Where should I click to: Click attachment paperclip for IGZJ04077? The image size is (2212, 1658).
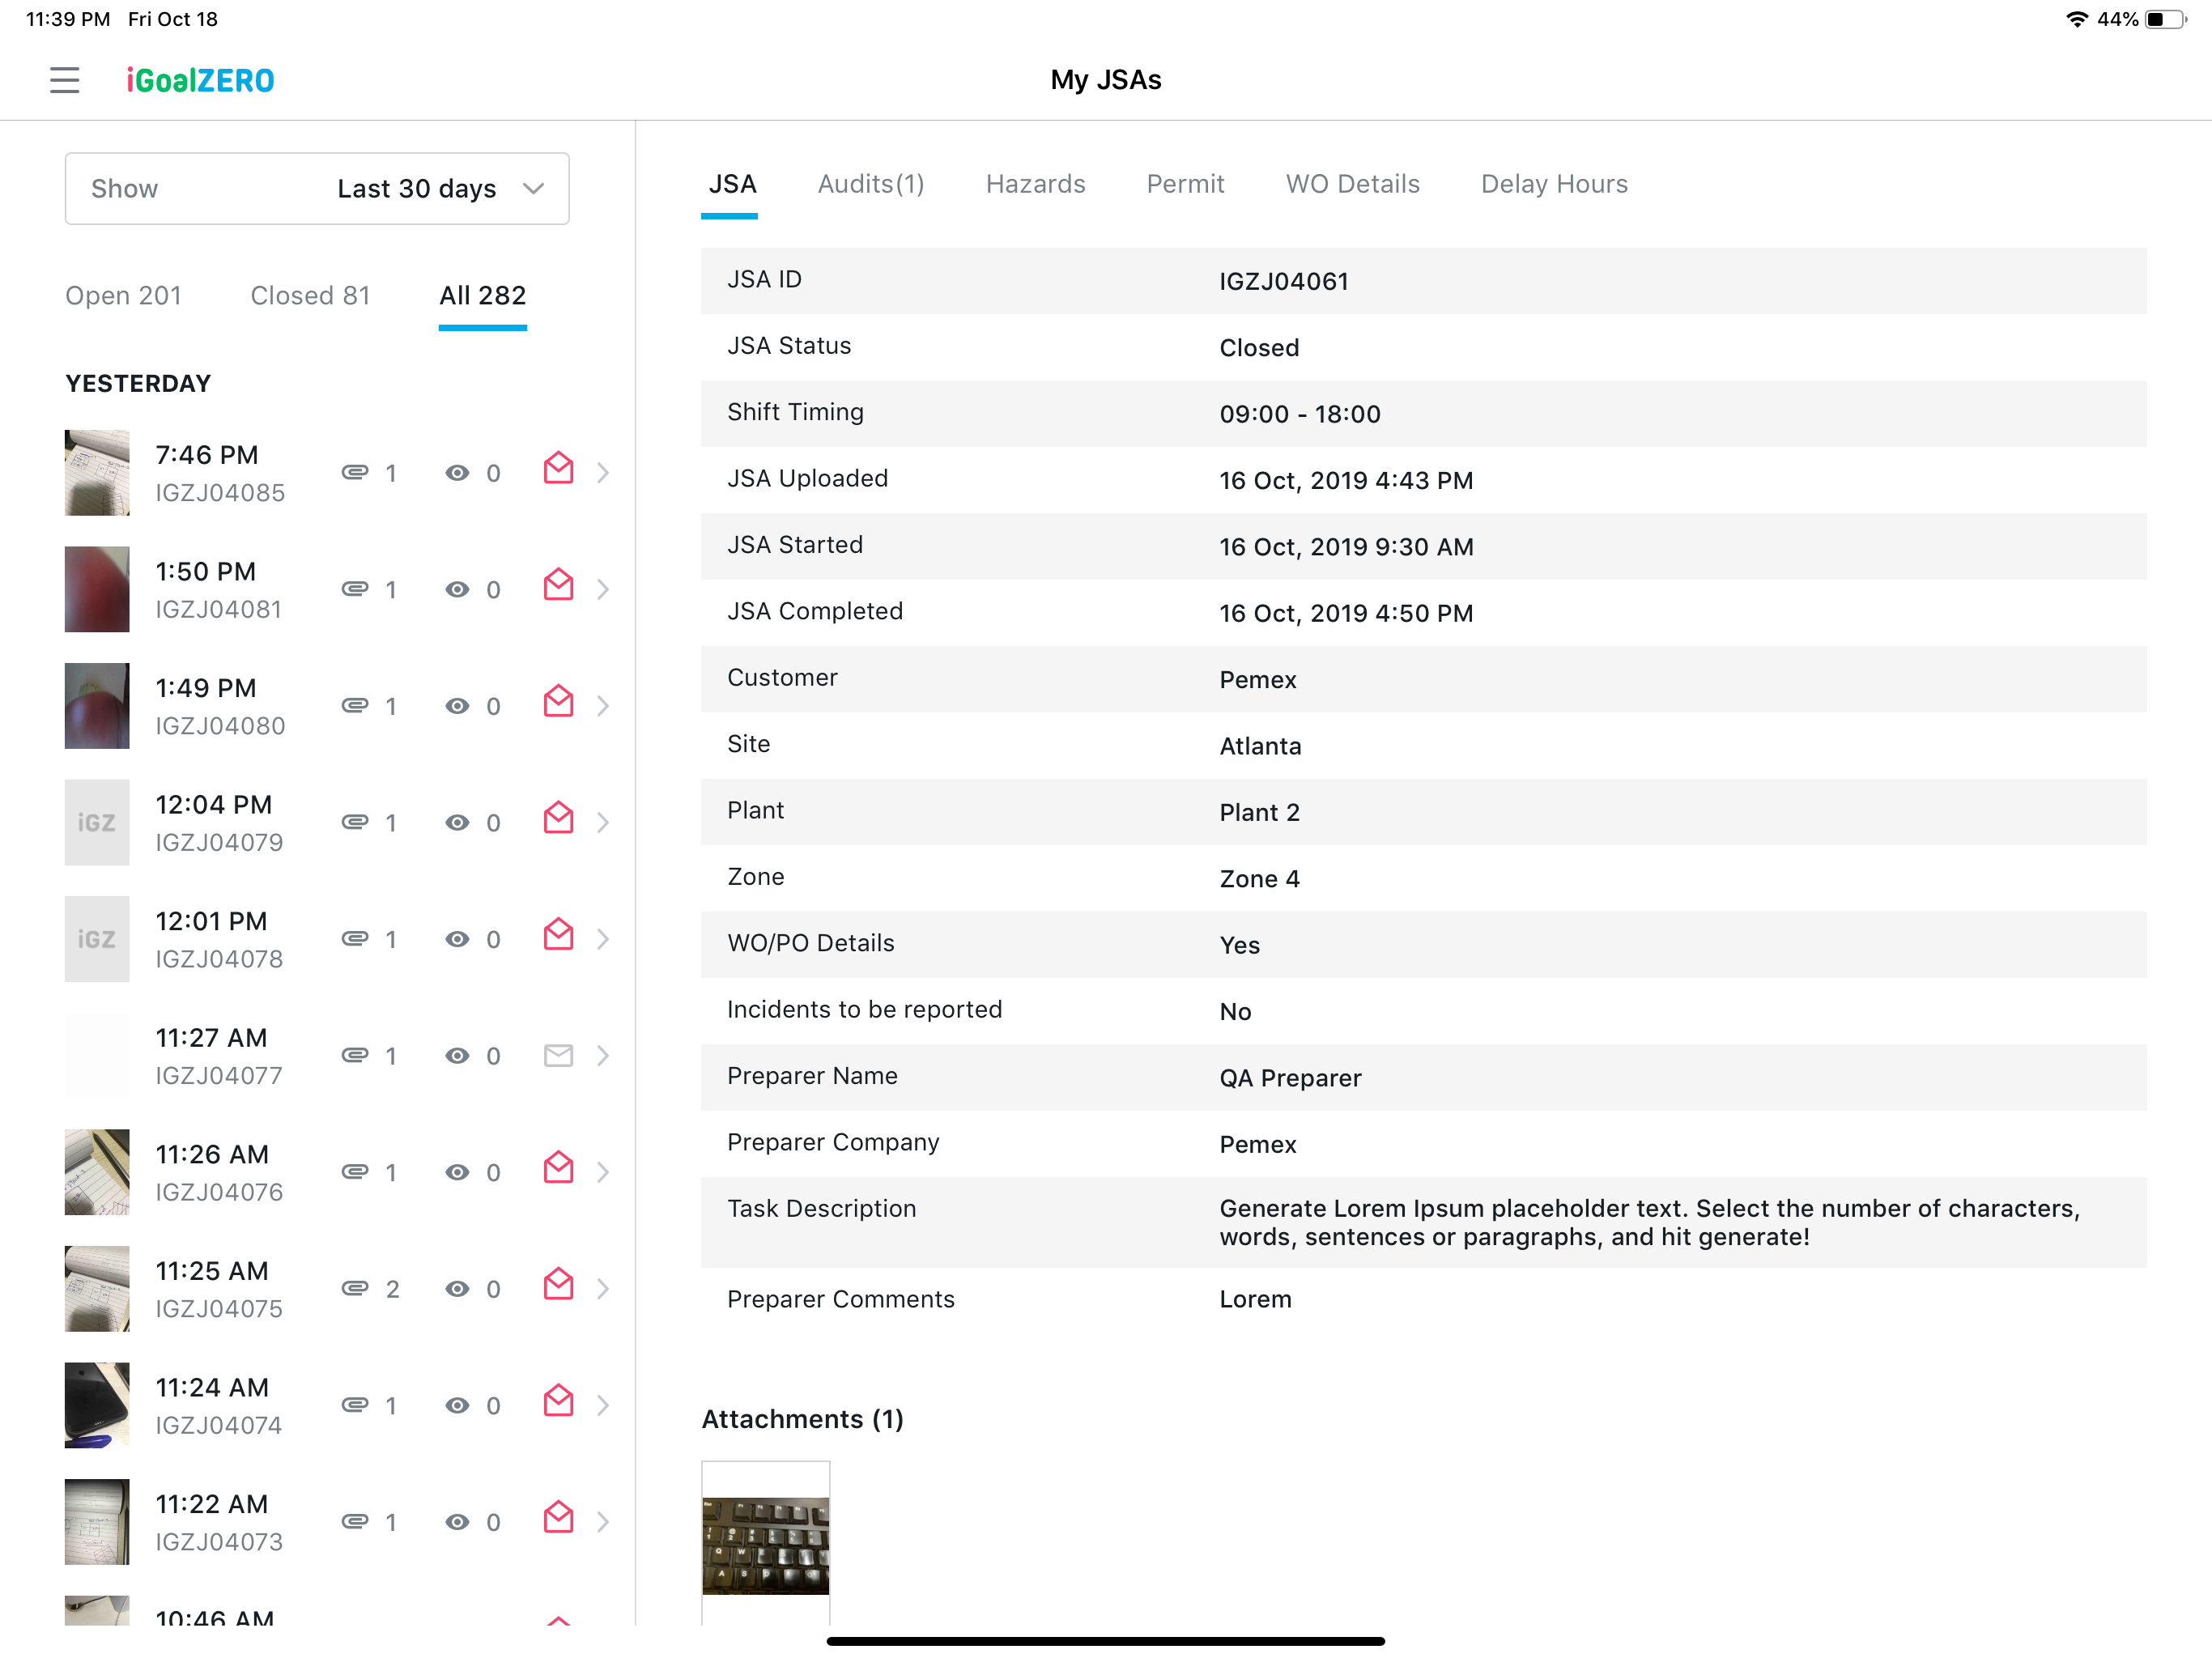(355, 1055)
